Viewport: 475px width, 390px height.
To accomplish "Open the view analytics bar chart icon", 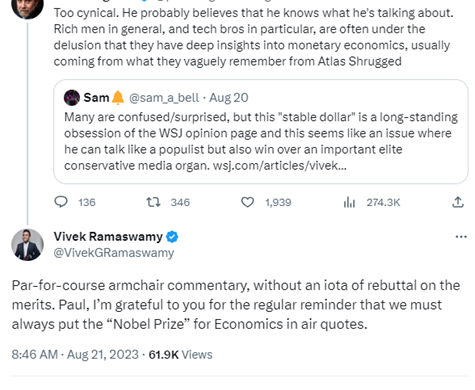I will [x=349, y=202].
